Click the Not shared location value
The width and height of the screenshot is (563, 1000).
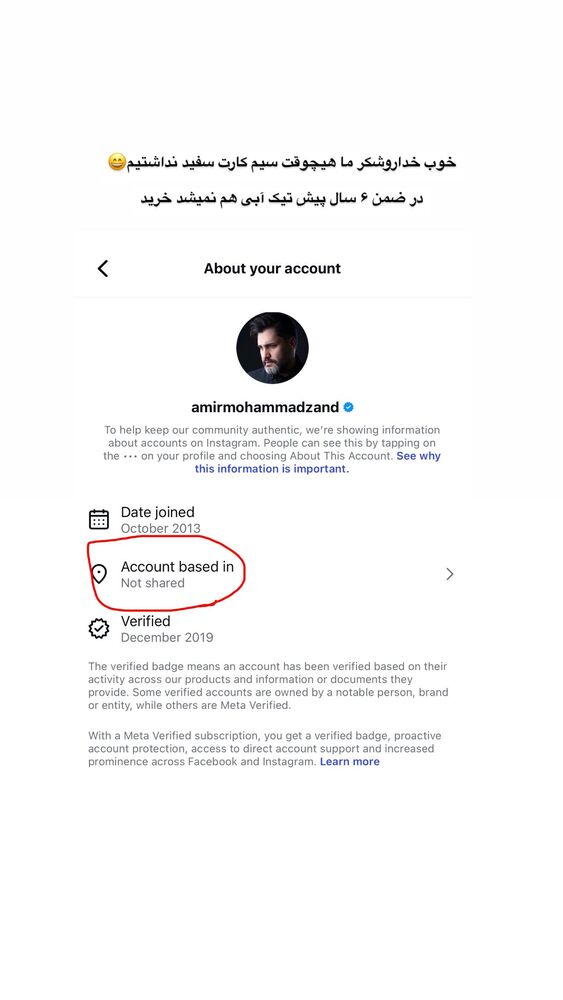point(152,583)
